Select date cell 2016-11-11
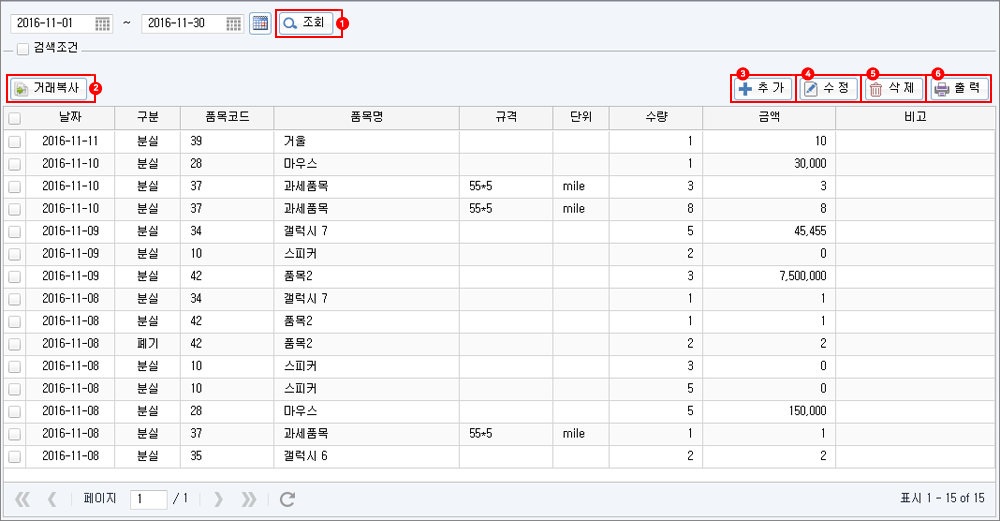1000x521 pixels. point(70,141)
